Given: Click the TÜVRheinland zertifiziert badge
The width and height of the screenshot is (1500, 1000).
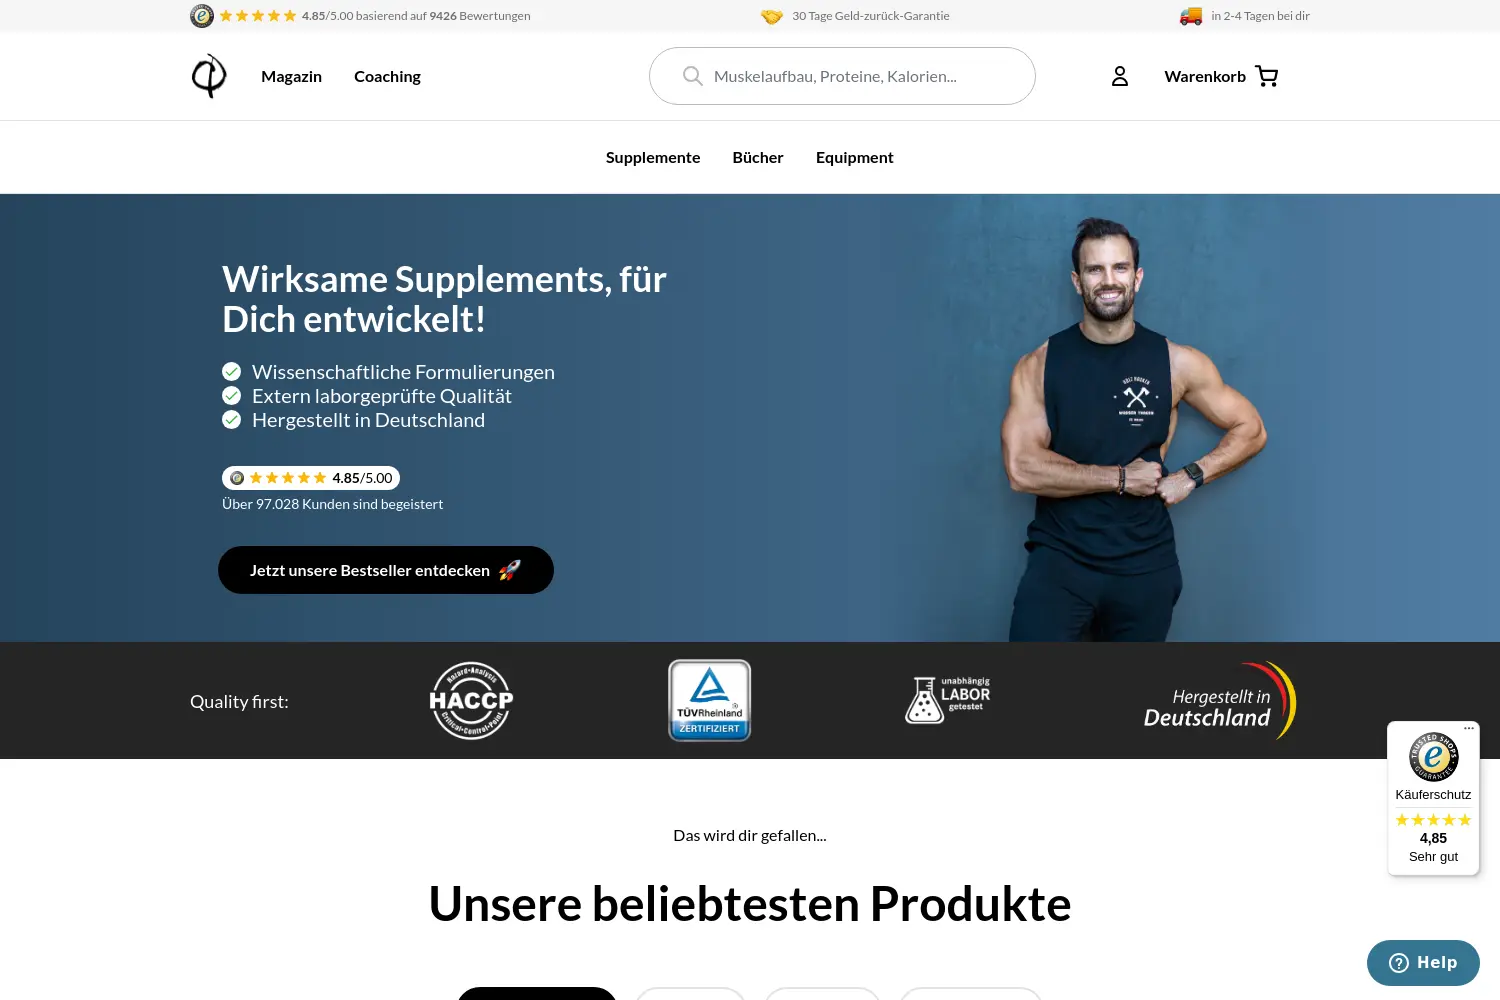Looking at the screenshot, I should 709,700.
